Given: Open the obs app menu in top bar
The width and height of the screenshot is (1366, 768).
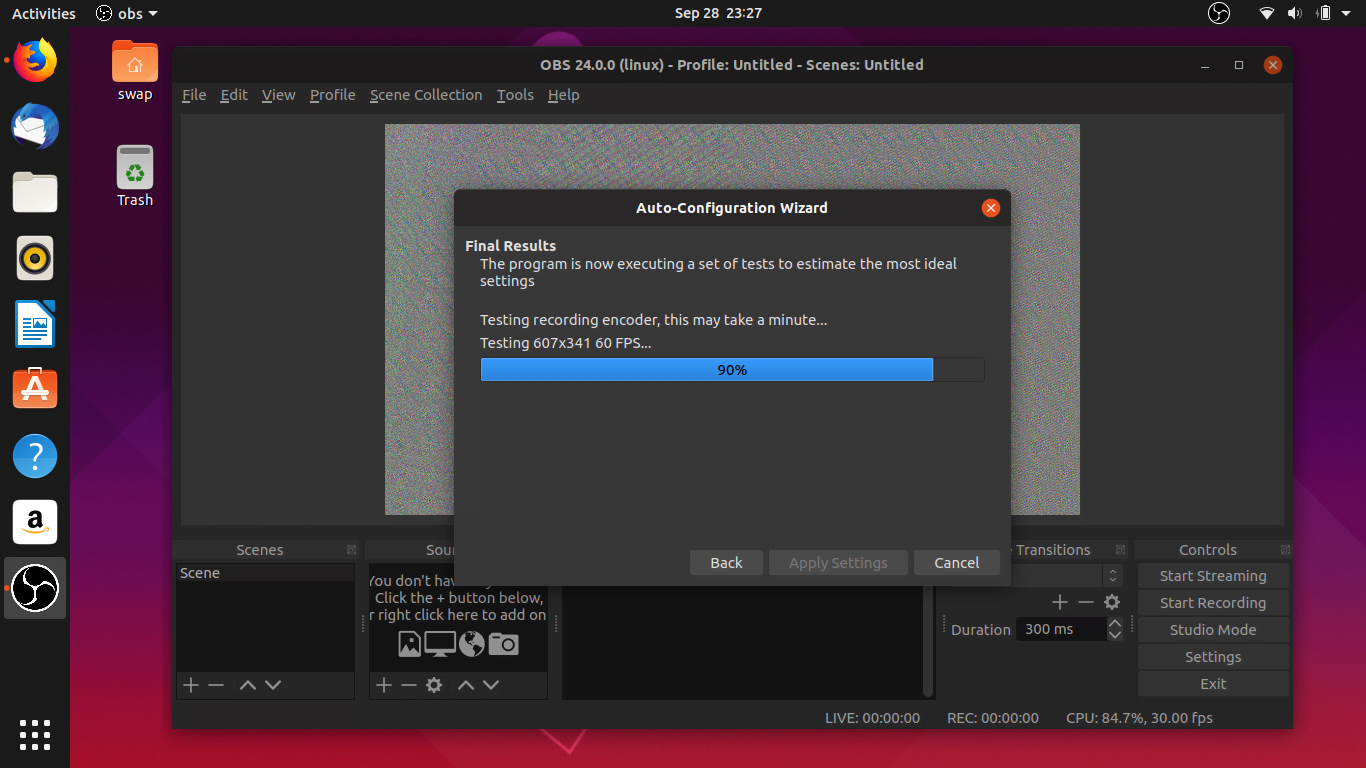Looking at the screenshot, I should point(129,13).
